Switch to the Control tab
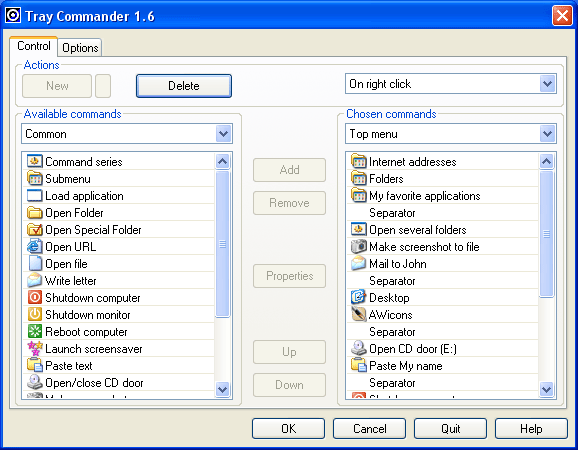Viewport: 578px width, 450px height. [34, 46]
